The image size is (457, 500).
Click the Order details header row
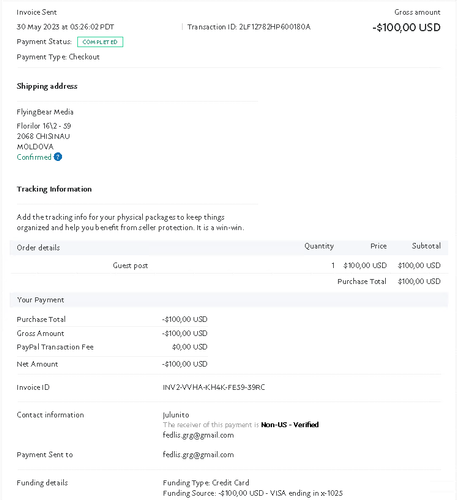point(229,247)
